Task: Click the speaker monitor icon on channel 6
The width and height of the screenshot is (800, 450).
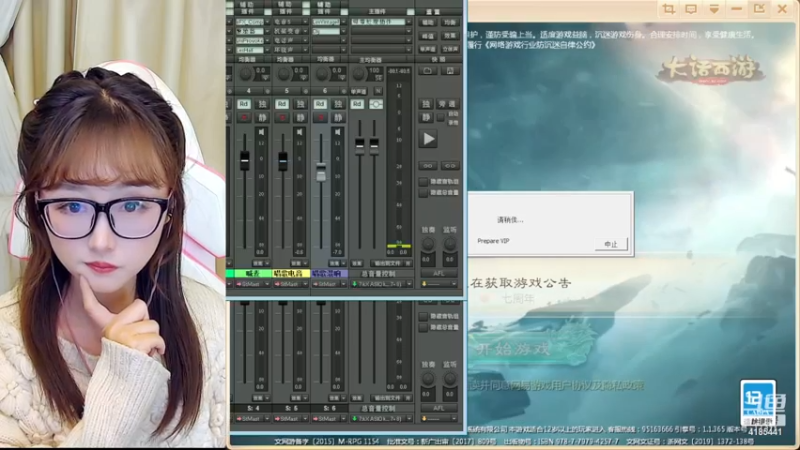Action: (337, 132)
